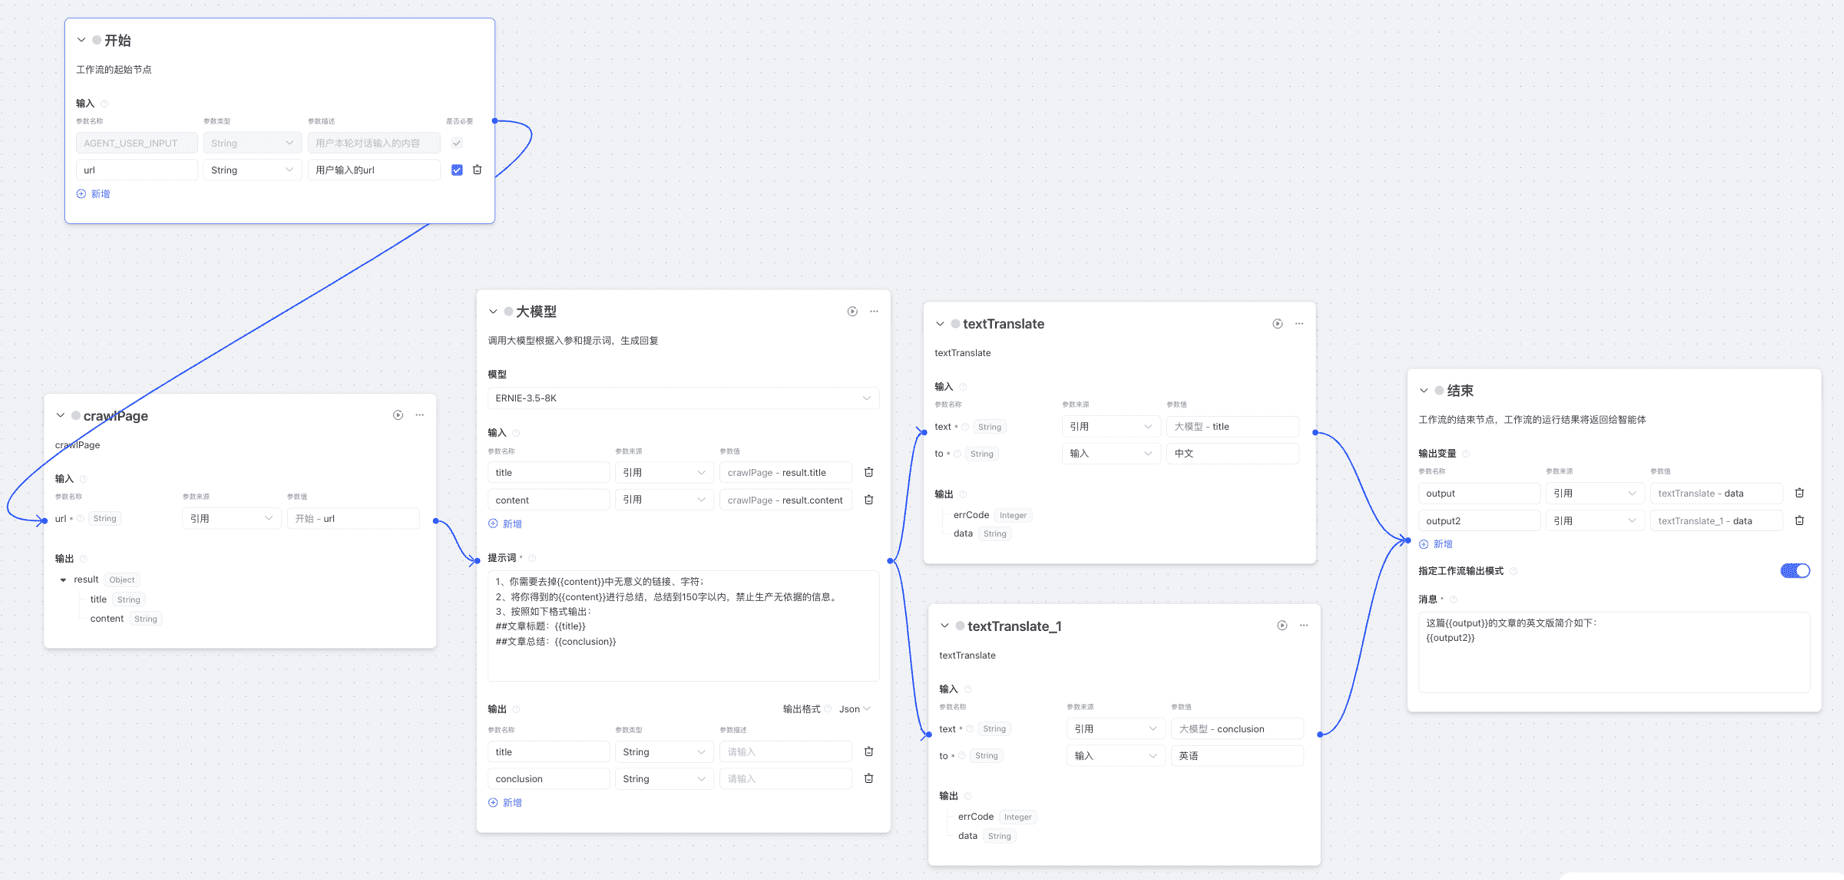The width and height of the screenshot is (1844, 880).
Task: Run the crawlPage node with its play icon
Action: [x=398, y=415]
